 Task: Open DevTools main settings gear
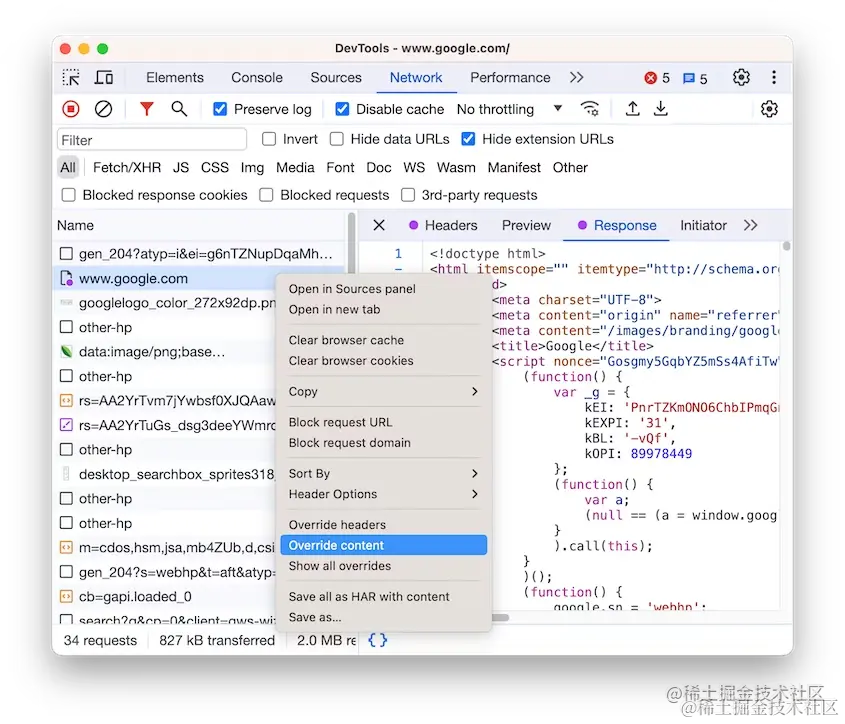pyautogui.click(x=741, y=78)
